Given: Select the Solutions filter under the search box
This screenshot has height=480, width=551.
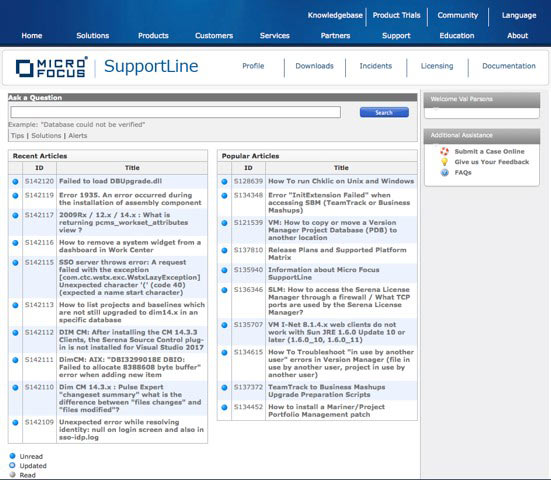Looking at the screenshot, I should click(46, 136).
